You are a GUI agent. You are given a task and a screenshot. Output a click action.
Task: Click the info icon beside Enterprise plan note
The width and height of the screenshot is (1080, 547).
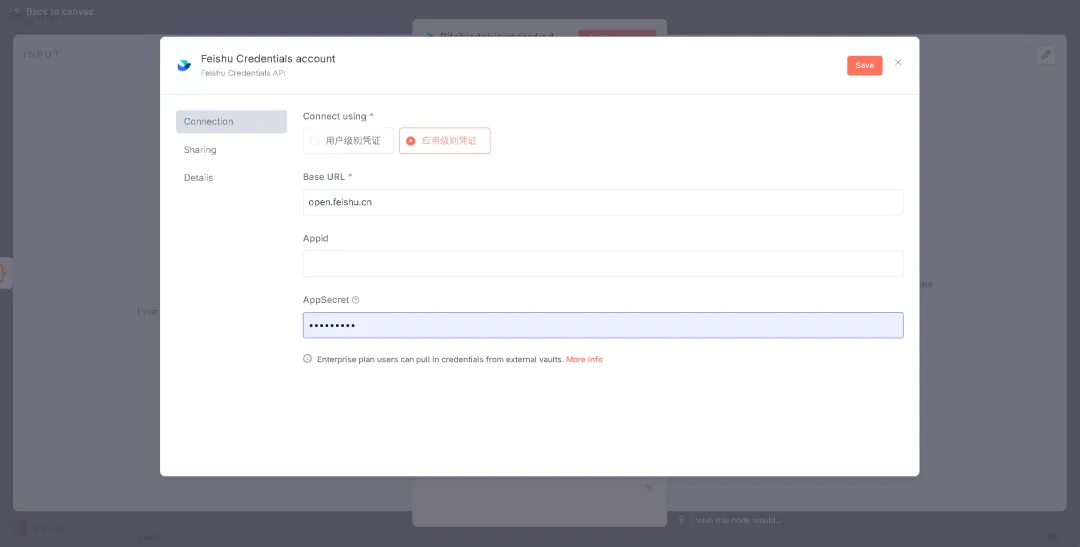308,359
